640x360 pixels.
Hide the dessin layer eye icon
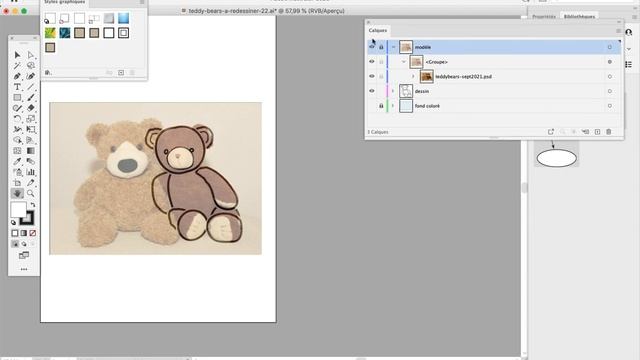(371, 91)
